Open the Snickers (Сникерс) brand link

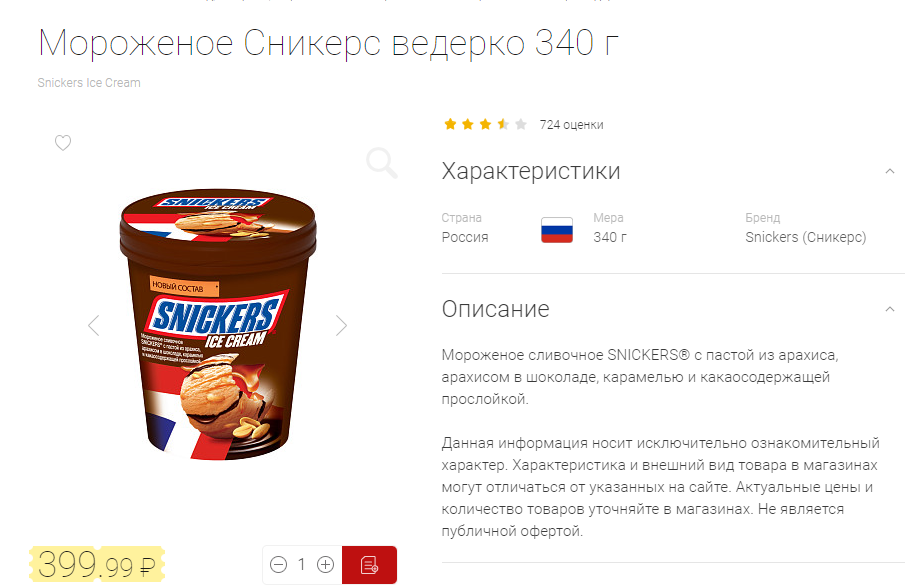tap(805, 237)
